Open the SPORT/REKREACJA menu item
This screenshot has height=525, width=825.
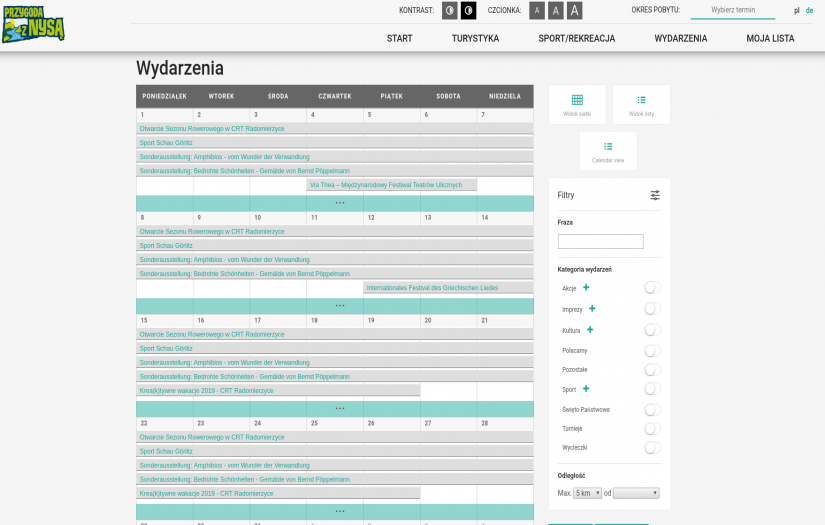click(577, 38)
